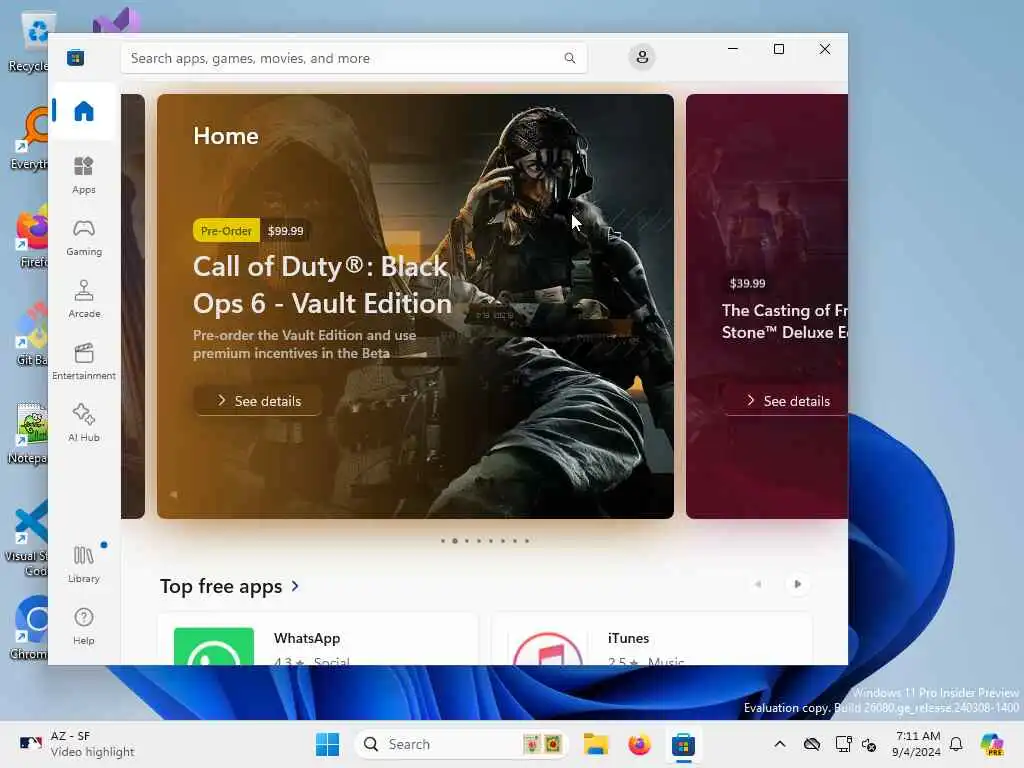Open the Firefox desktop shortcut

click(x=31, y=236)
